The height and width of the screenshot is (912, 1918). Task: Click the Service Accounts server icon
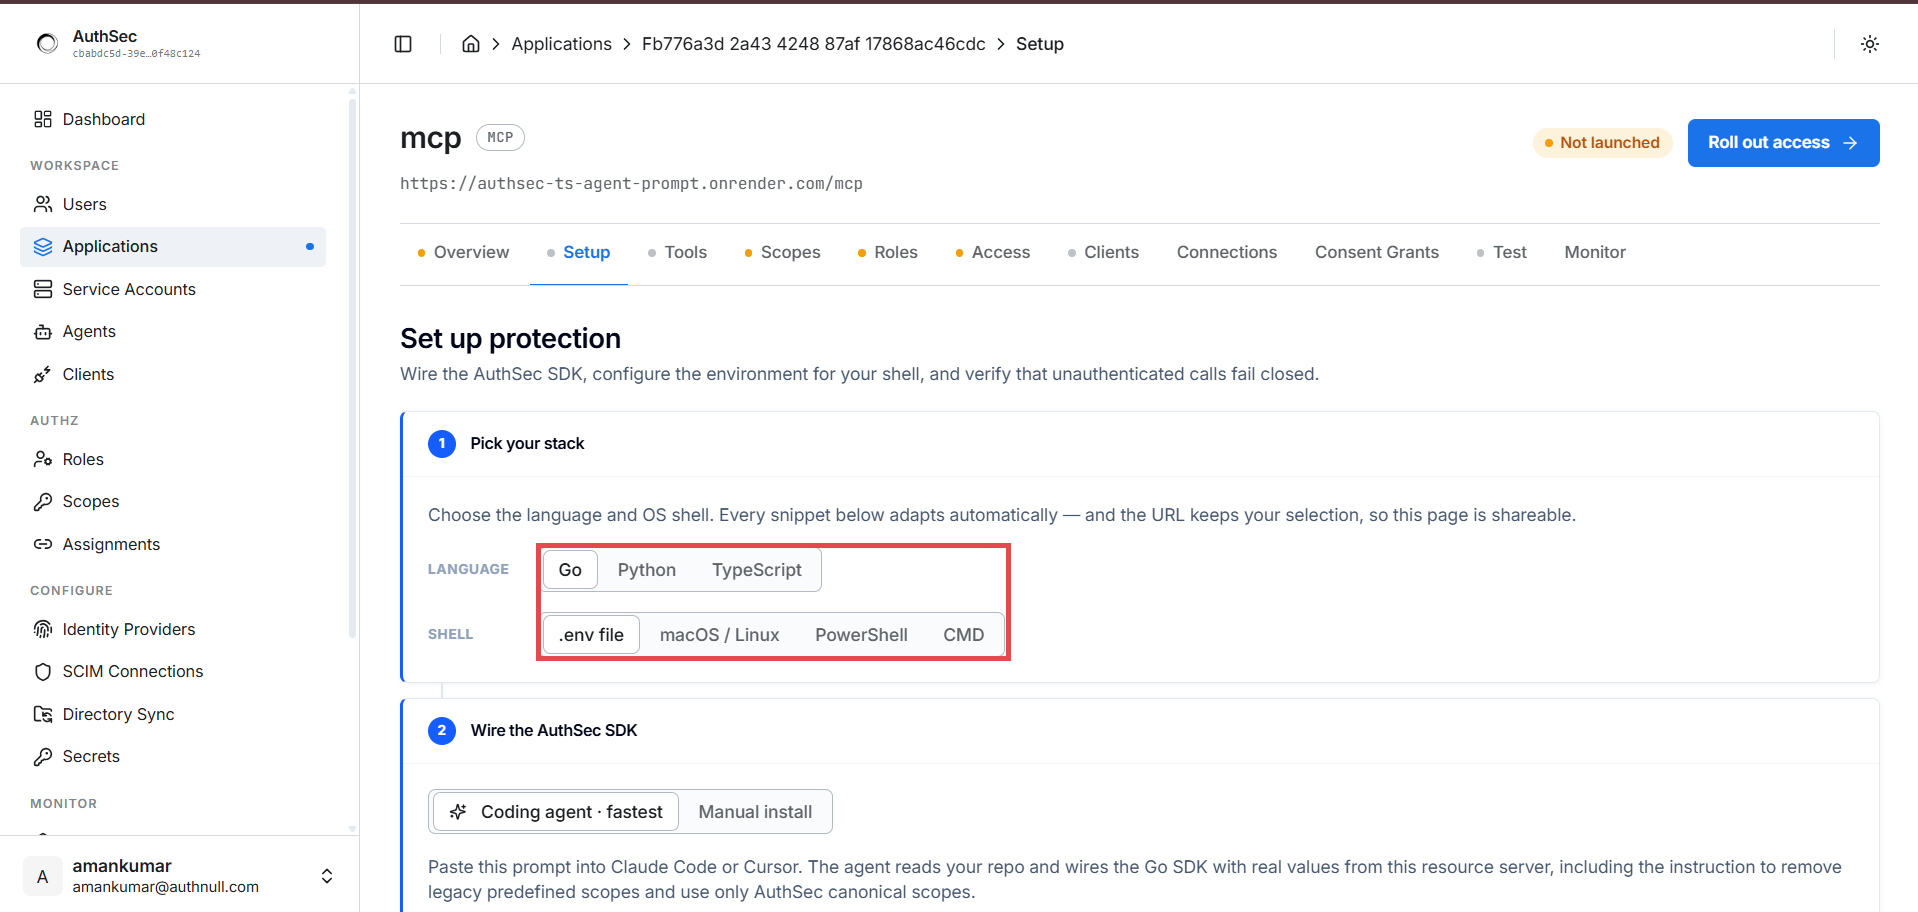click(43, 289)
